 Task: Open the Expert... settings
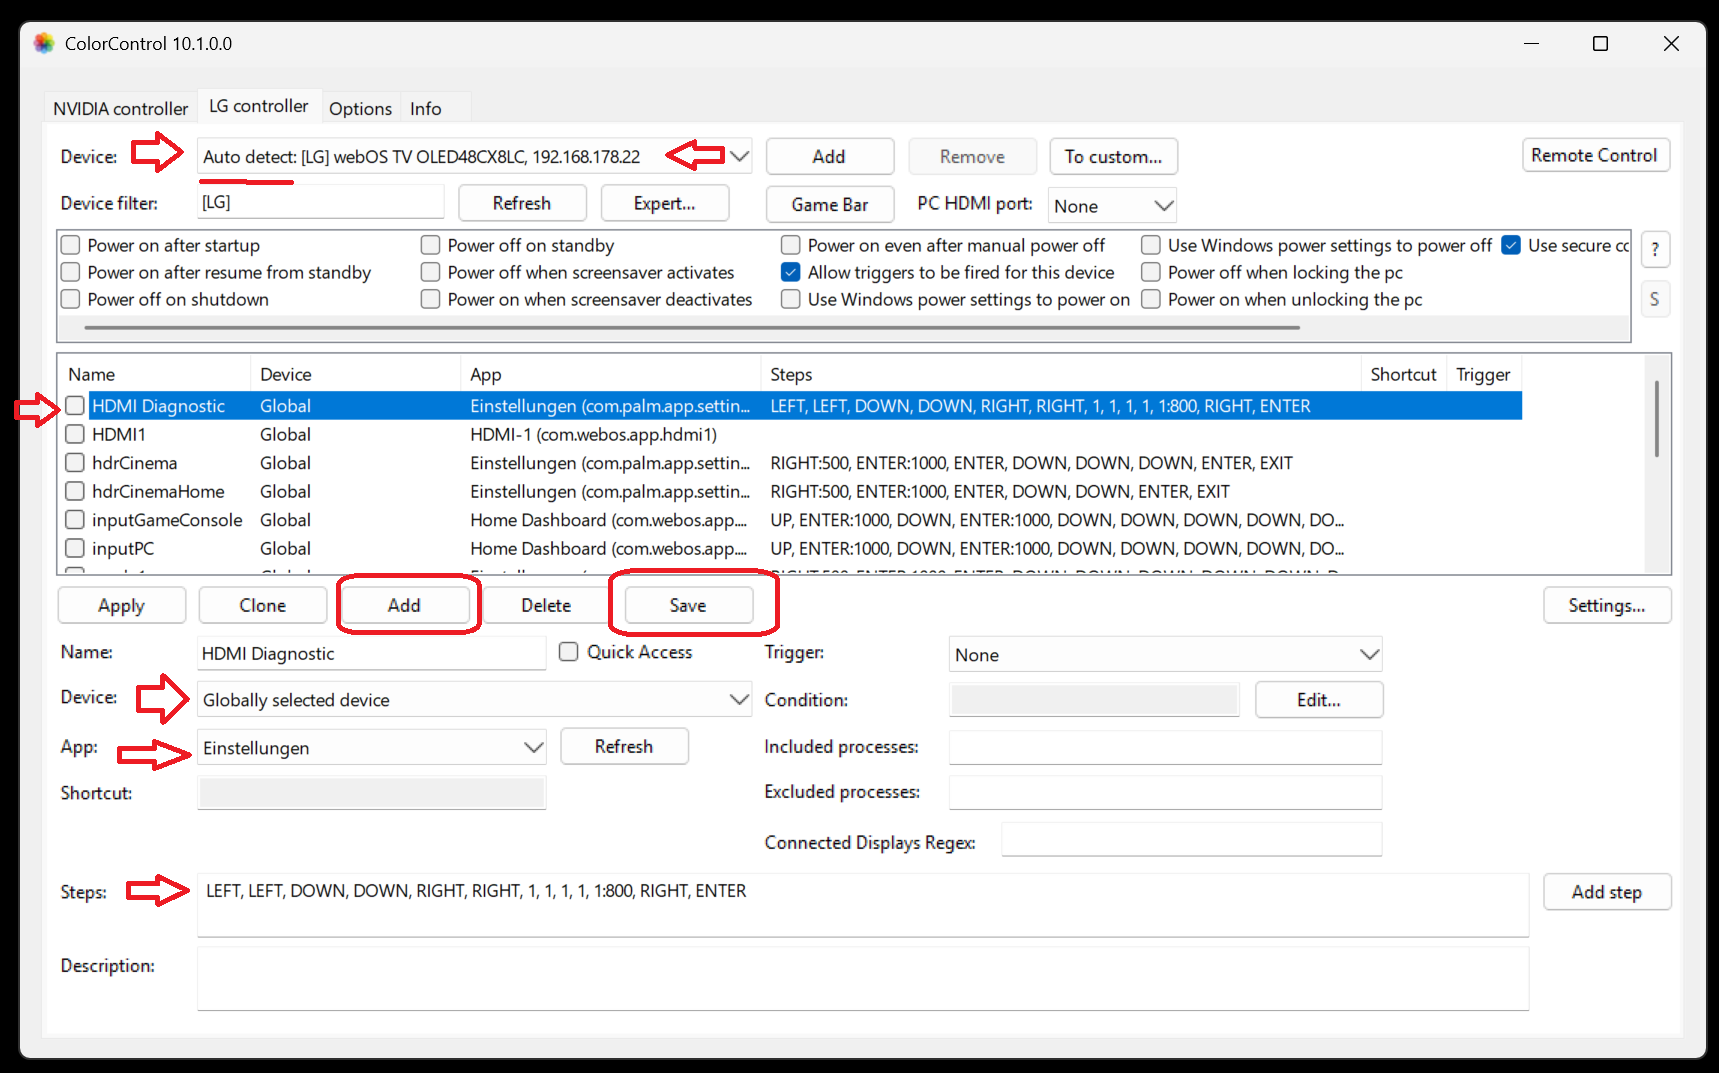click(664, 203)
